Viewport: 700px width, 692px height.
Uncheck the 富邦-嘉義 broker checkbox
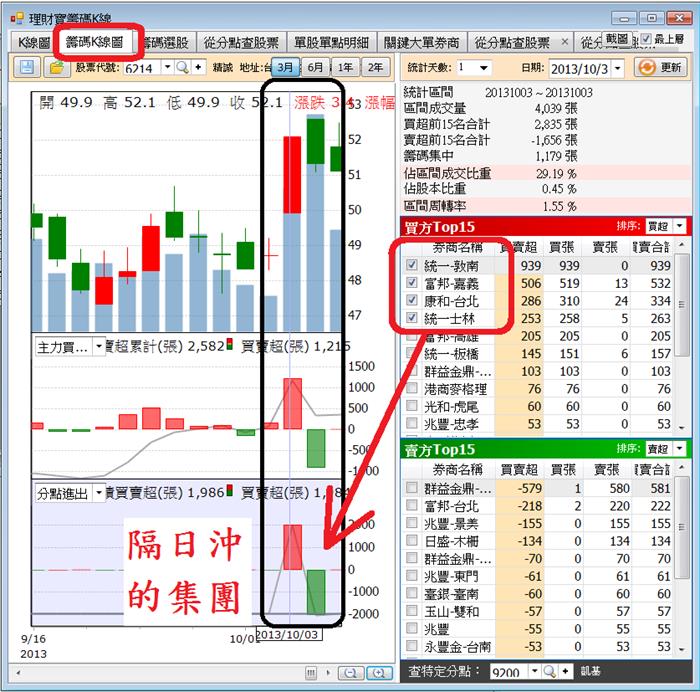(412, 282)
